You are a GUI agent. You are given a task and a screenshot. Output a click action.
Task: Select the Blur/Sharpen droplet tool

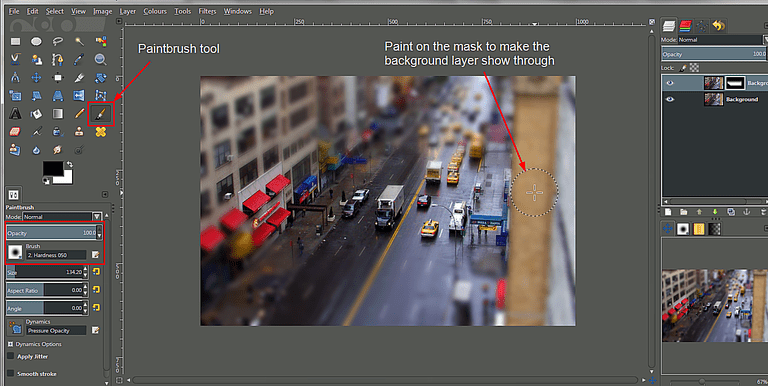(36, 149)
